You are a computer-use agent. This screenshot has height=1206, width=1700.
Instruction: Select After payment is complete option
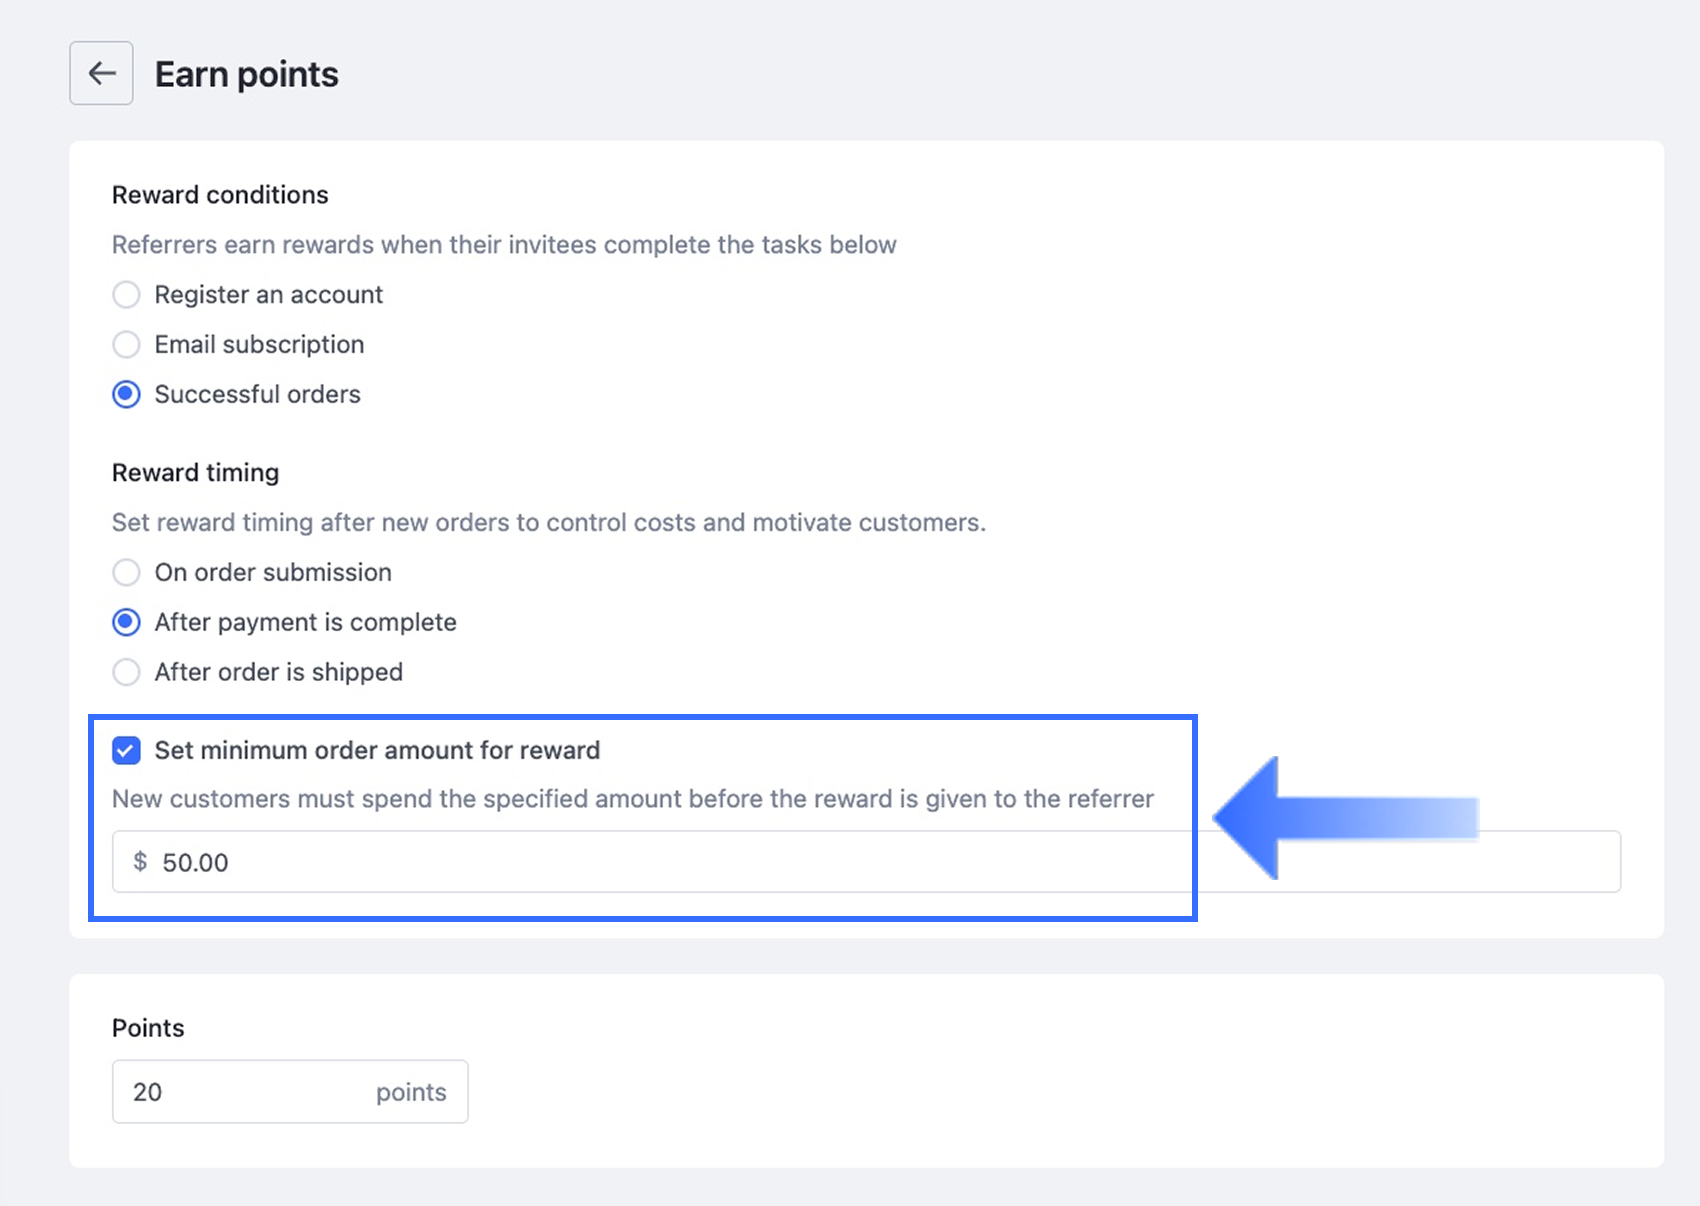[x=126, y=623]
